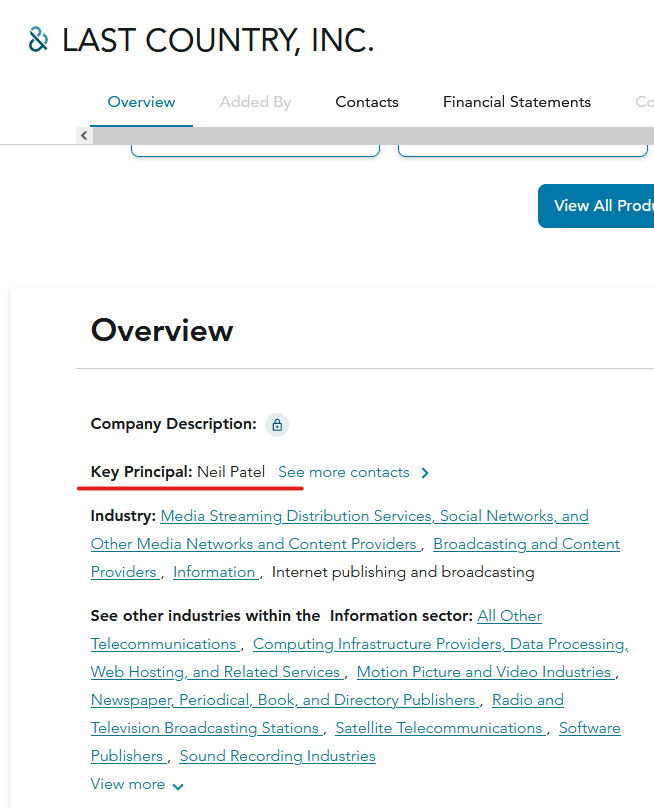
Task: Open Broadcasting and Content Providers link
Action: (526, 544)
